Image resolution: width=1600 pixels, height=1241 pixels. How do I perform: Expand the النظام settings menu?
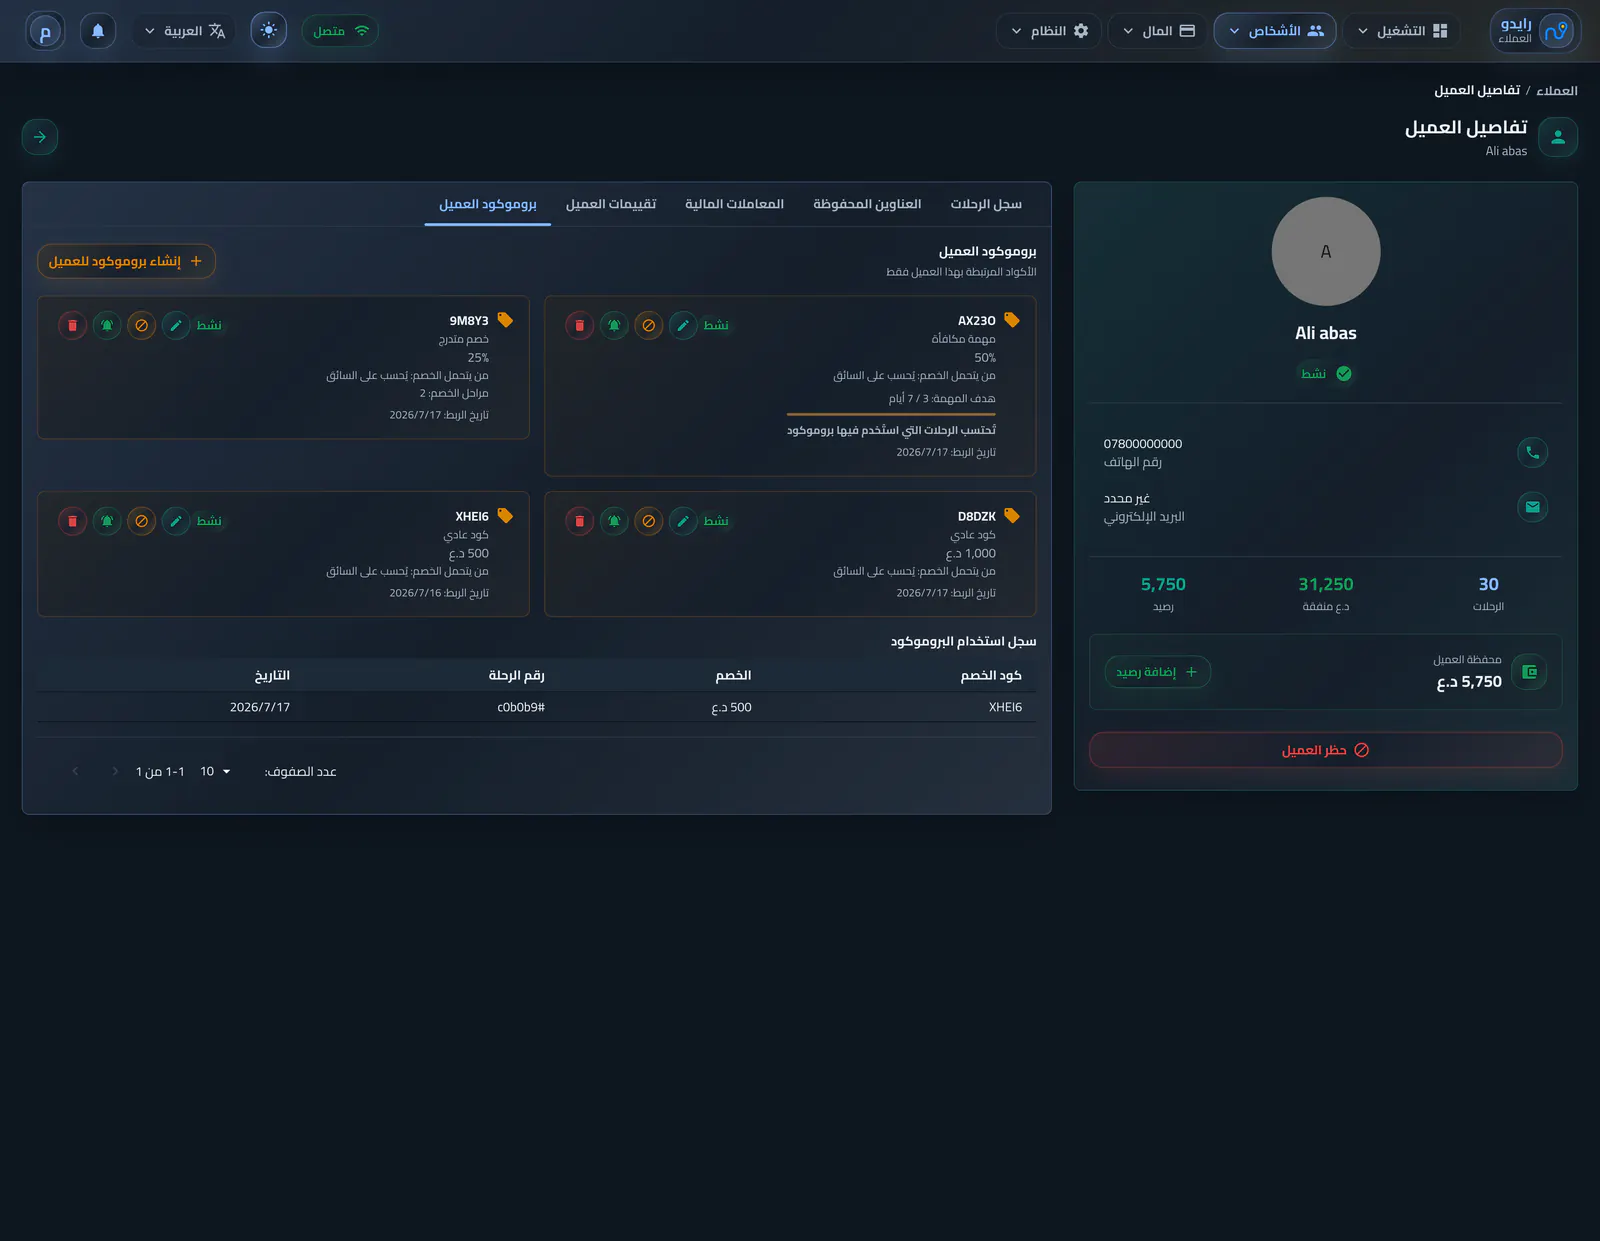[1049, 31]
